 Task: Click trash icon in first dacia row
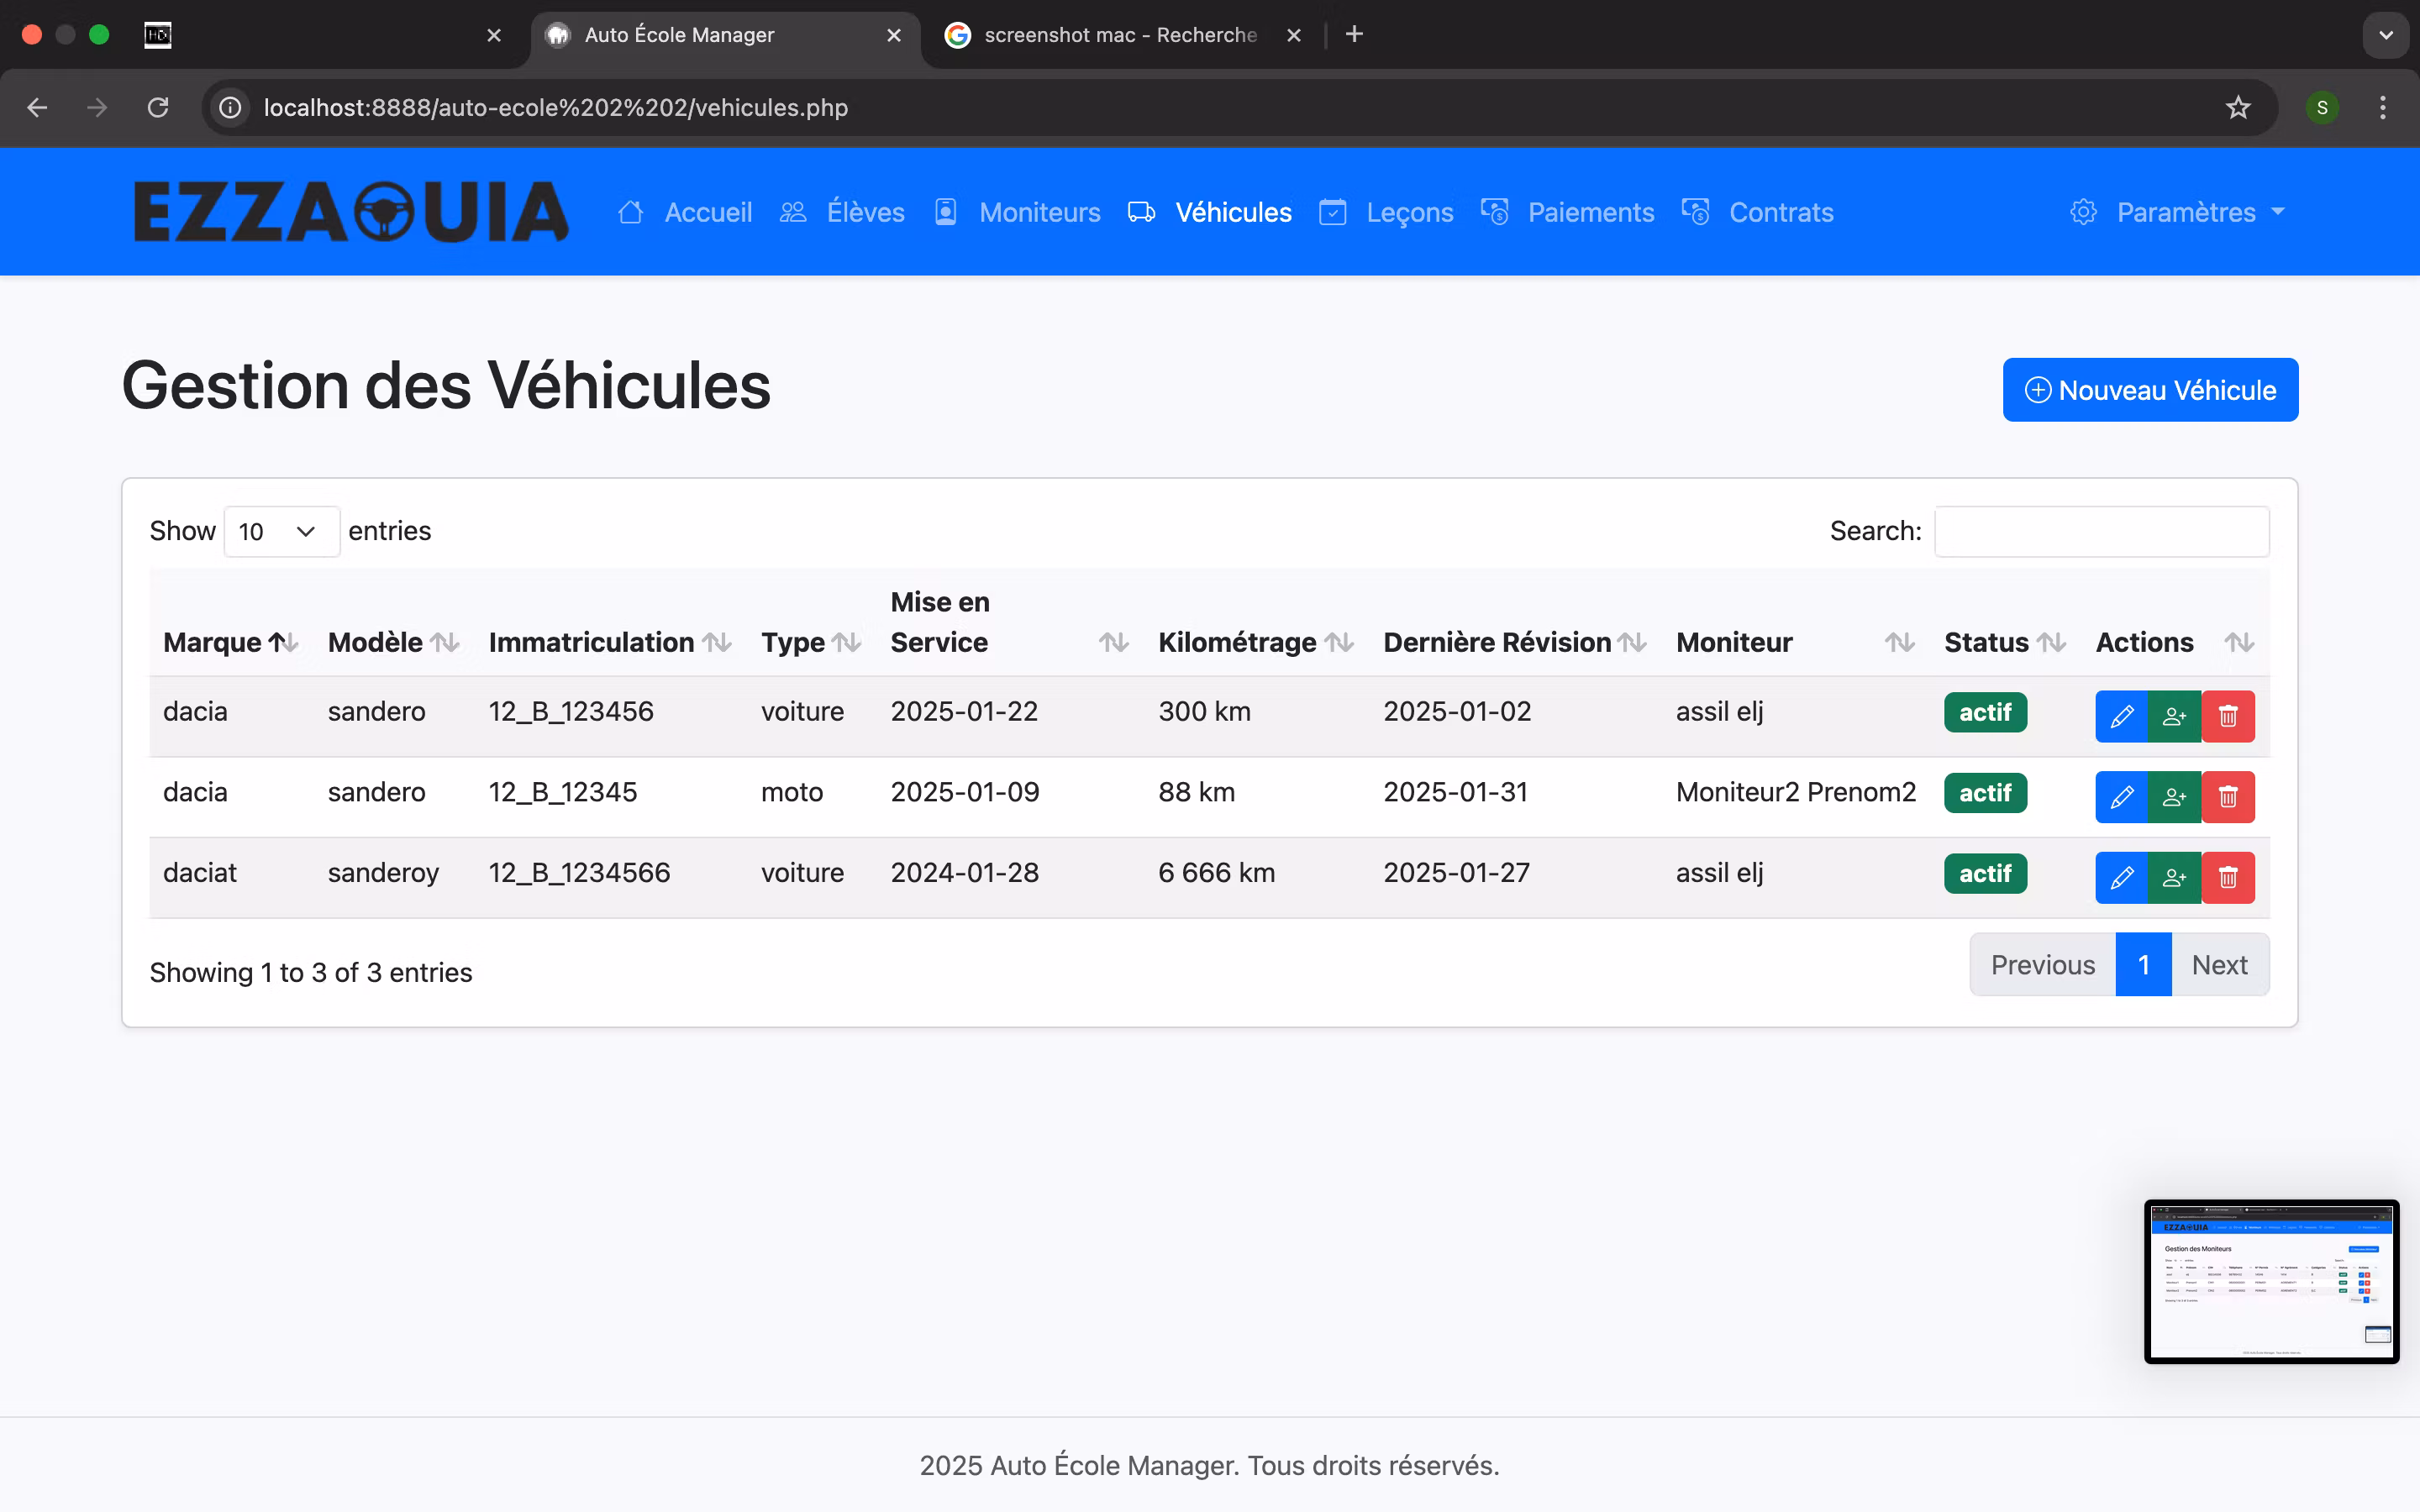pyautogui.click(x=2228, y=716)
